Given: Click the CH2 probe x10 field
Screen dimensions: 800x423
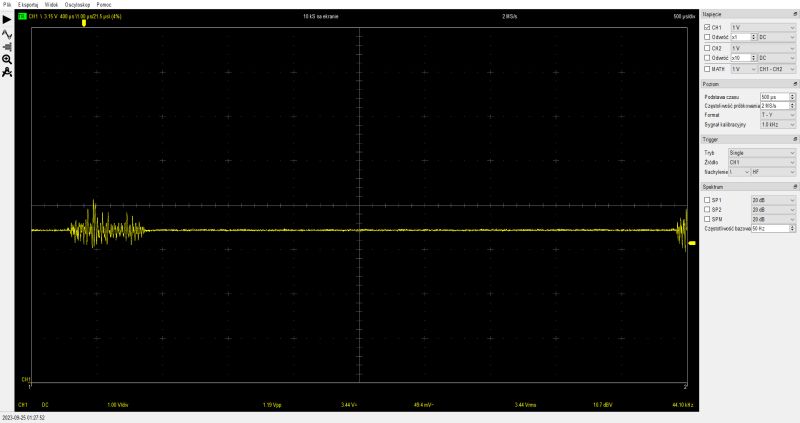Looking at the screenshot, I should point(741,58).
